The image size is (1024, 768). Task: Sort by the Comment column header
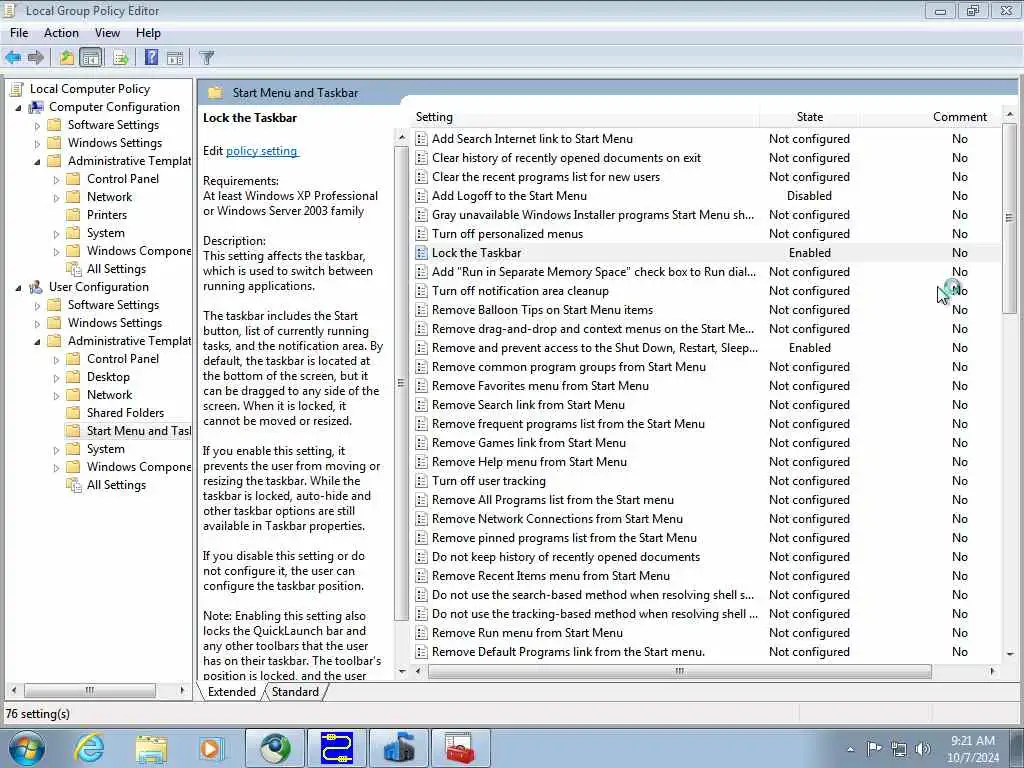pos(959,117)
